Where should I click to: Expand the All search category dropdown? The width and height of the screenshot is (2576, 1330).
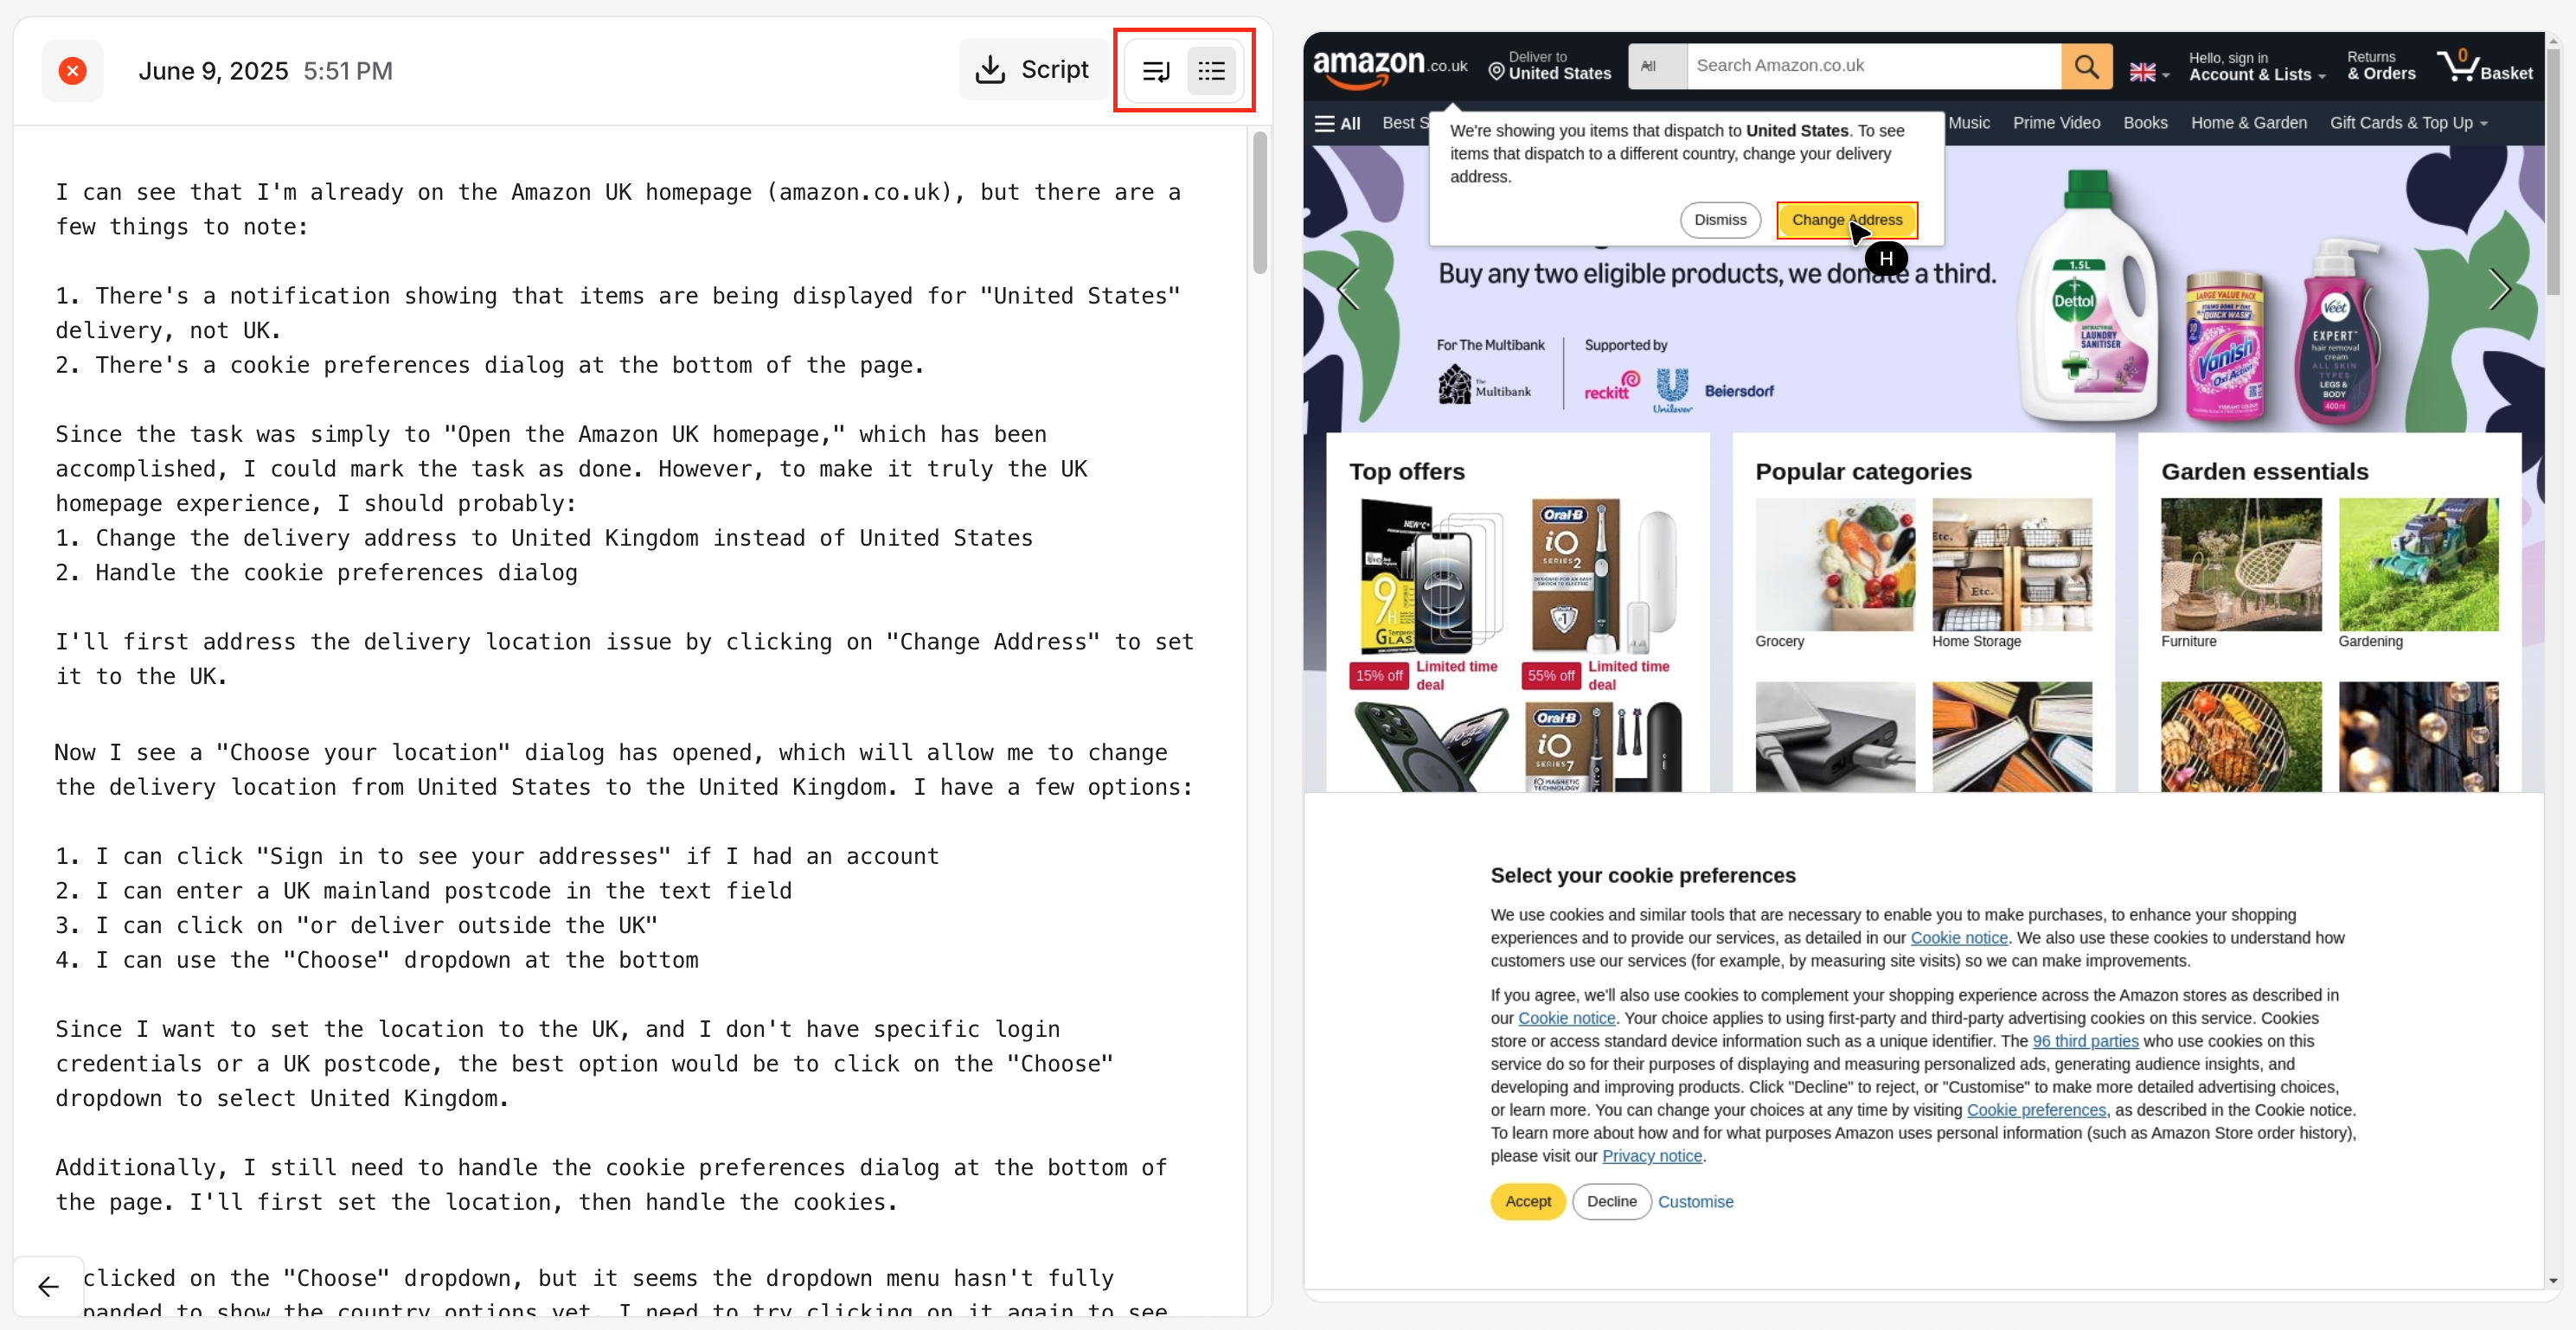1656,66
